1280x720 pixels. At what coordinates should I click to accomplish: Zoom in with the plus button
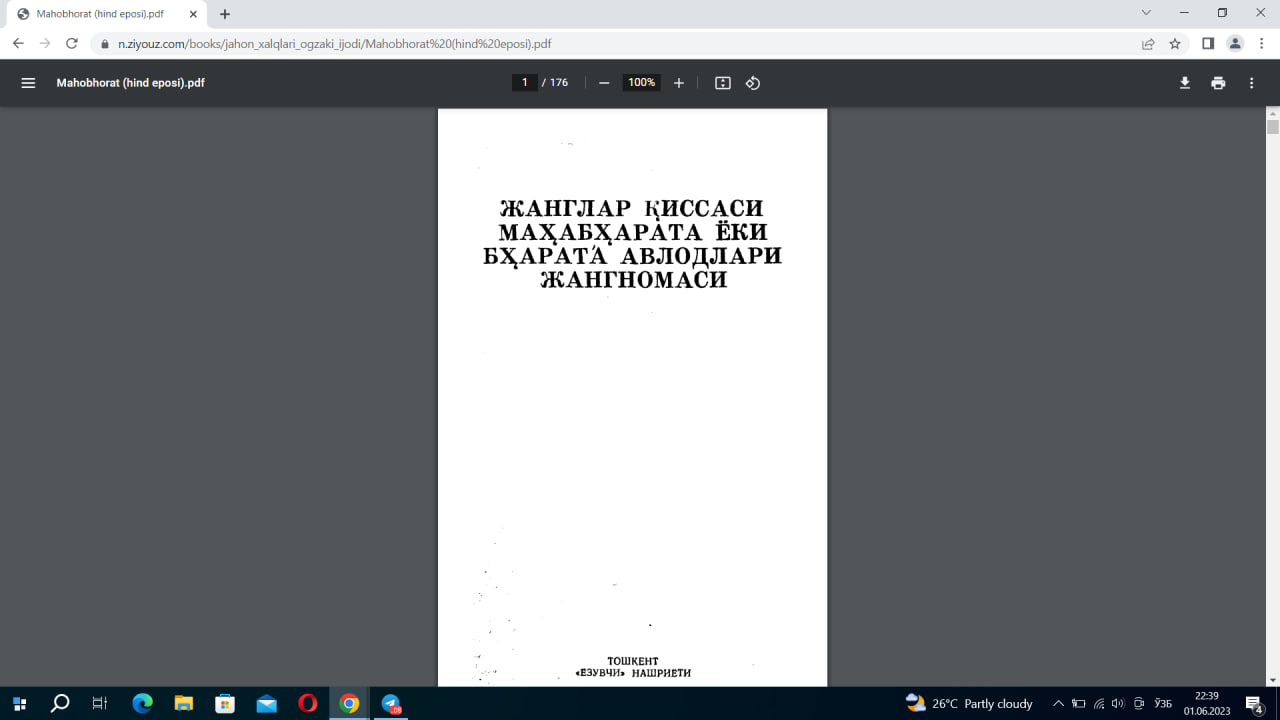point(679,83)
